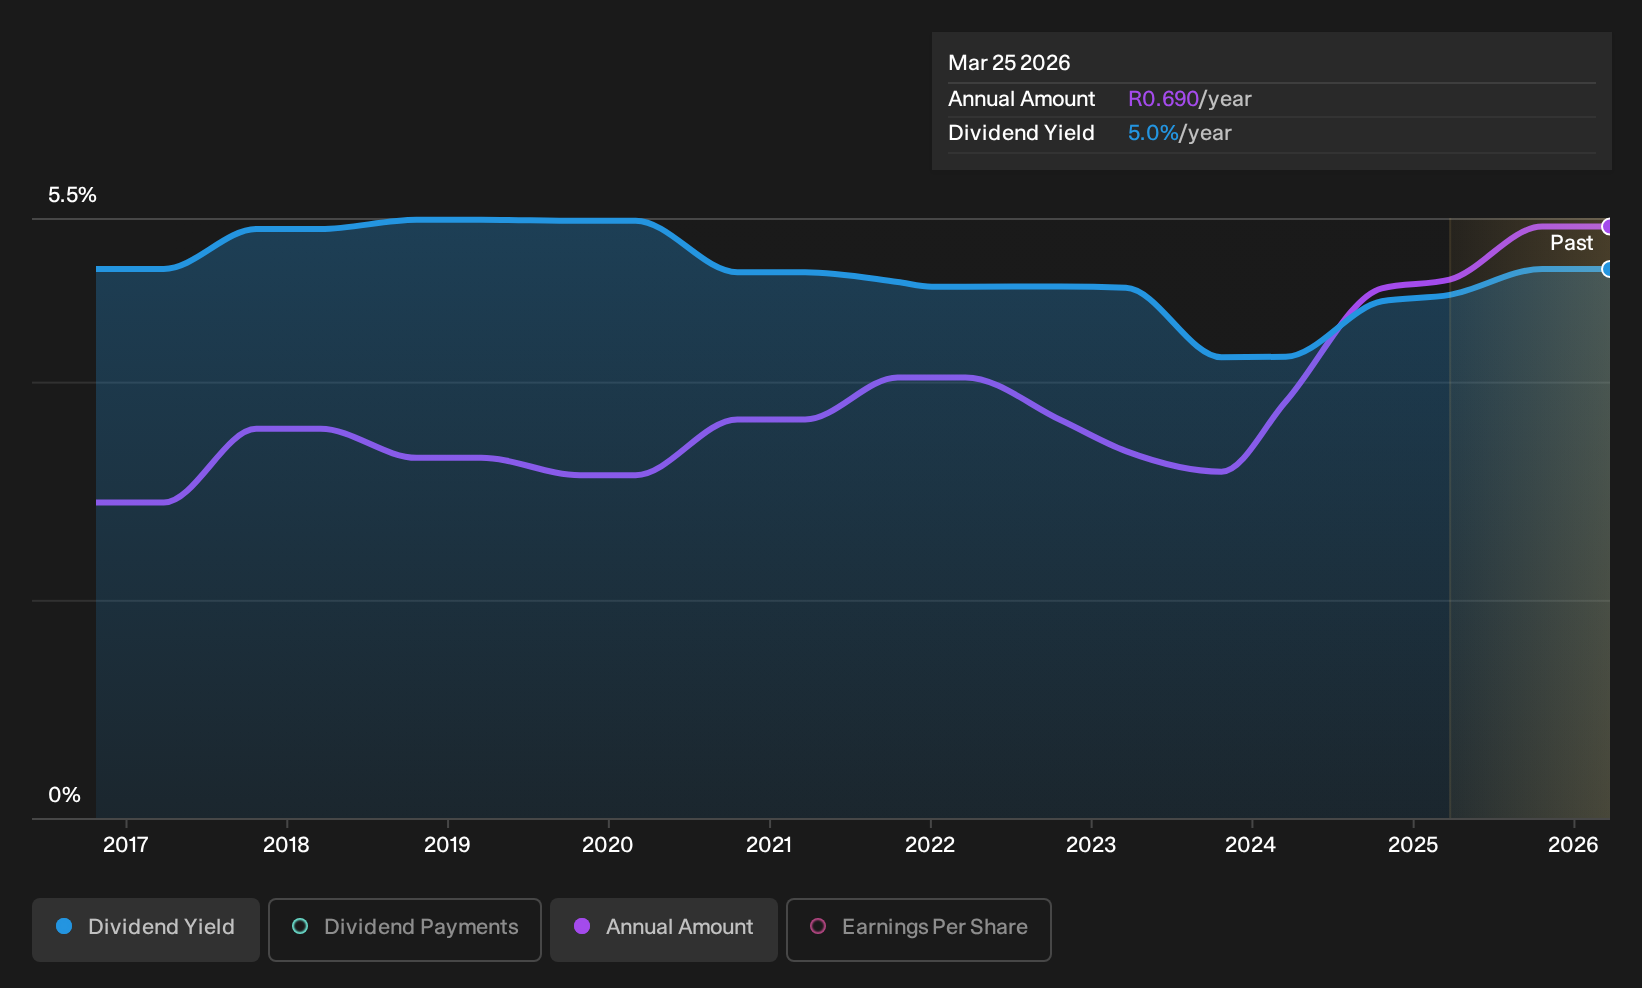Enable the Earnings Per Share series
1642x988 pixels.
click(919, 930)
